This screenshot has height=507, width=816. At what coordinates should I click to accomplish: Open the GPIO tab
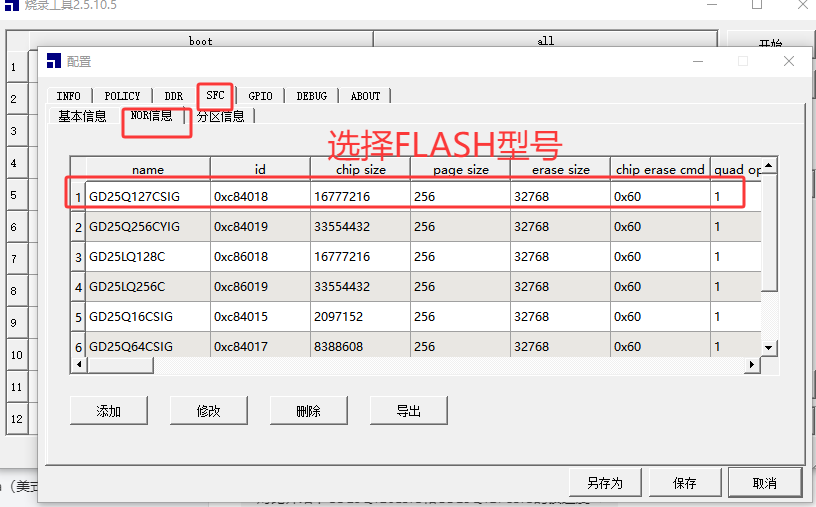click(260, 96)
